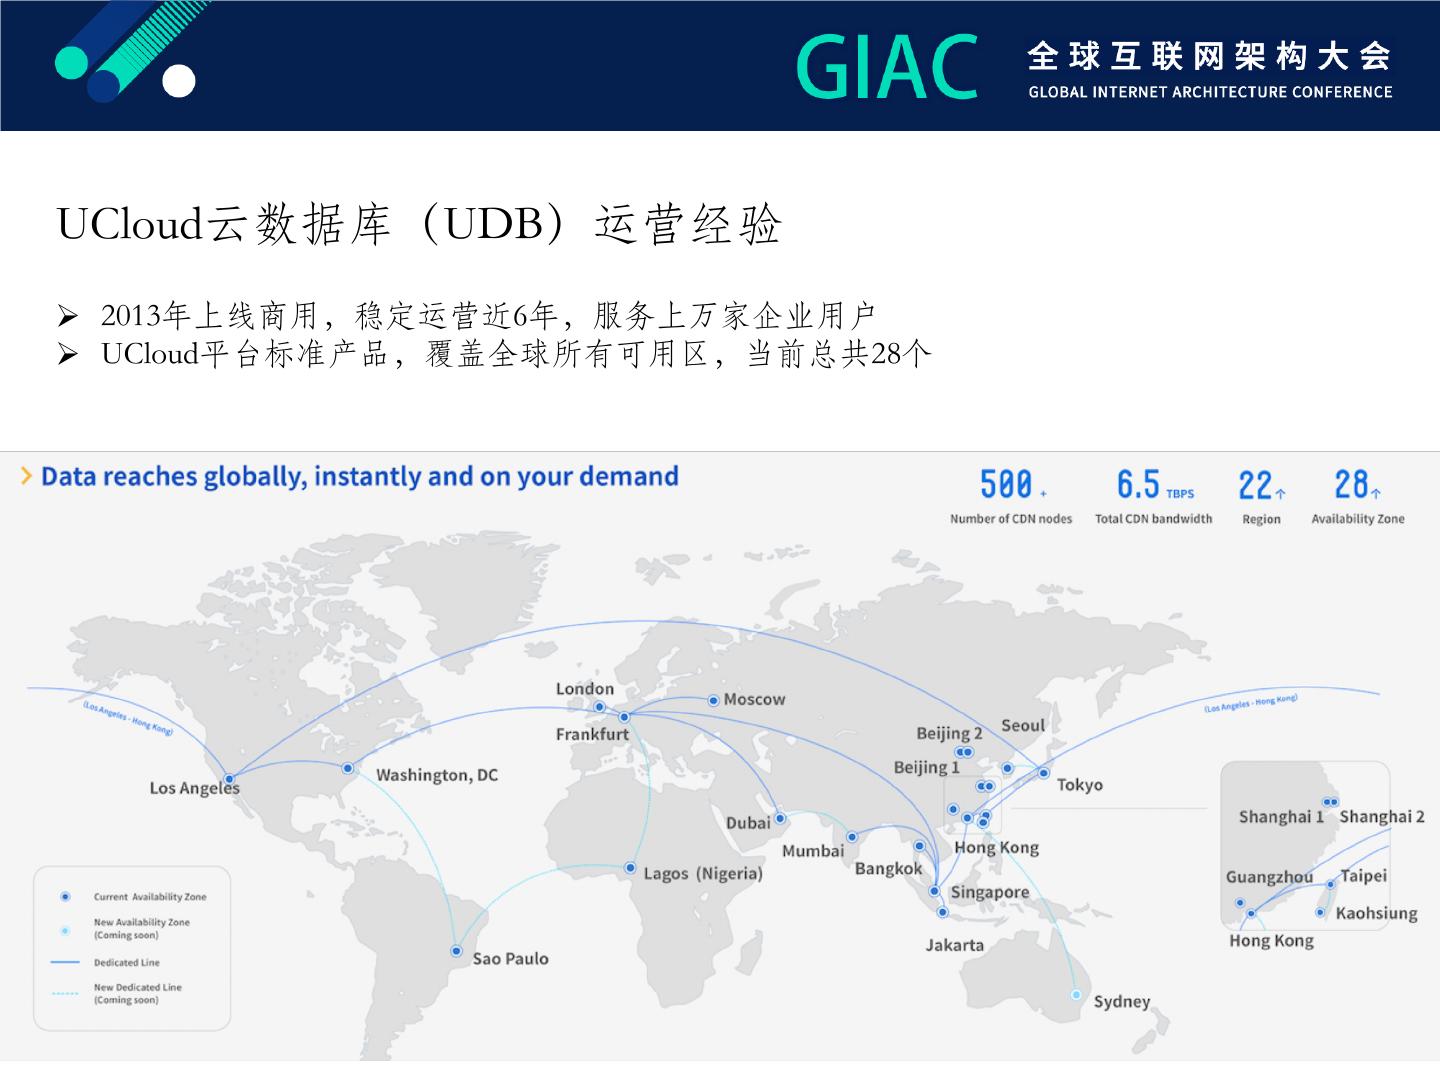Click the "Singapore" city label
1440x1080 pixels.
point(990,892)
